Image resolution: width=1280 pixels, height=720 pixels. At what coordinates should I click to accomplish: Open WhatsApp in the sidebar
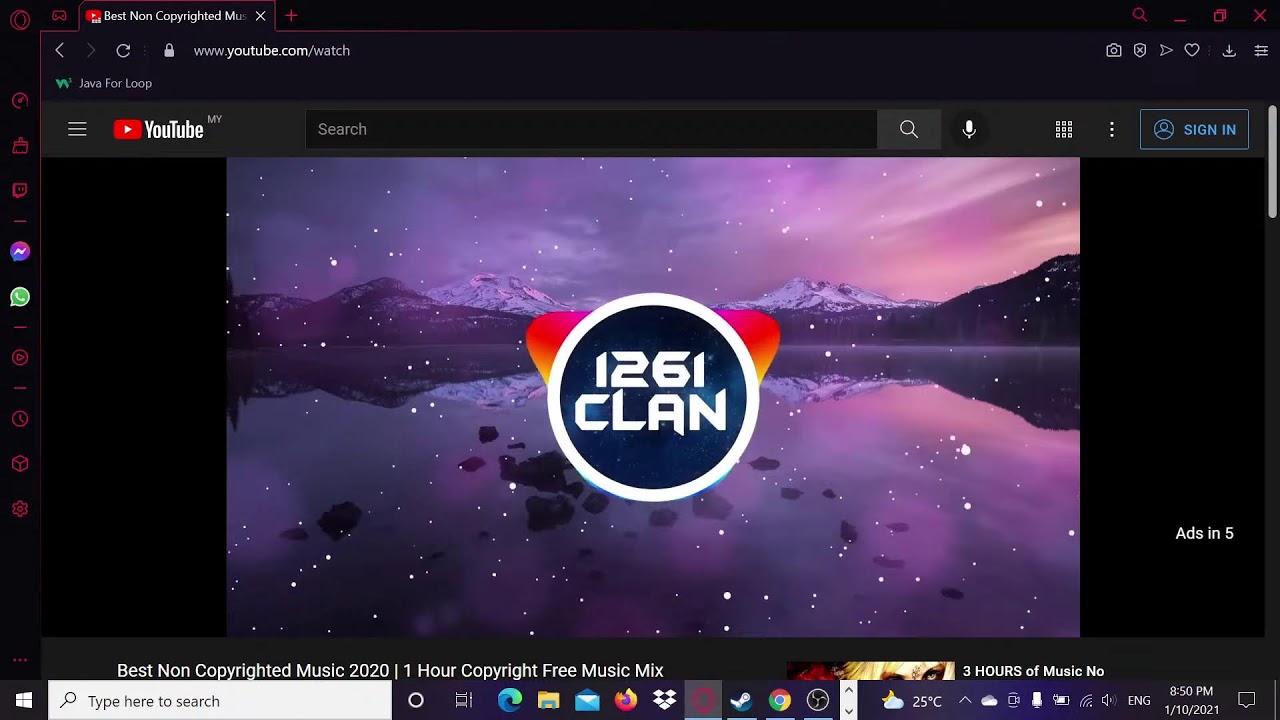20,297
